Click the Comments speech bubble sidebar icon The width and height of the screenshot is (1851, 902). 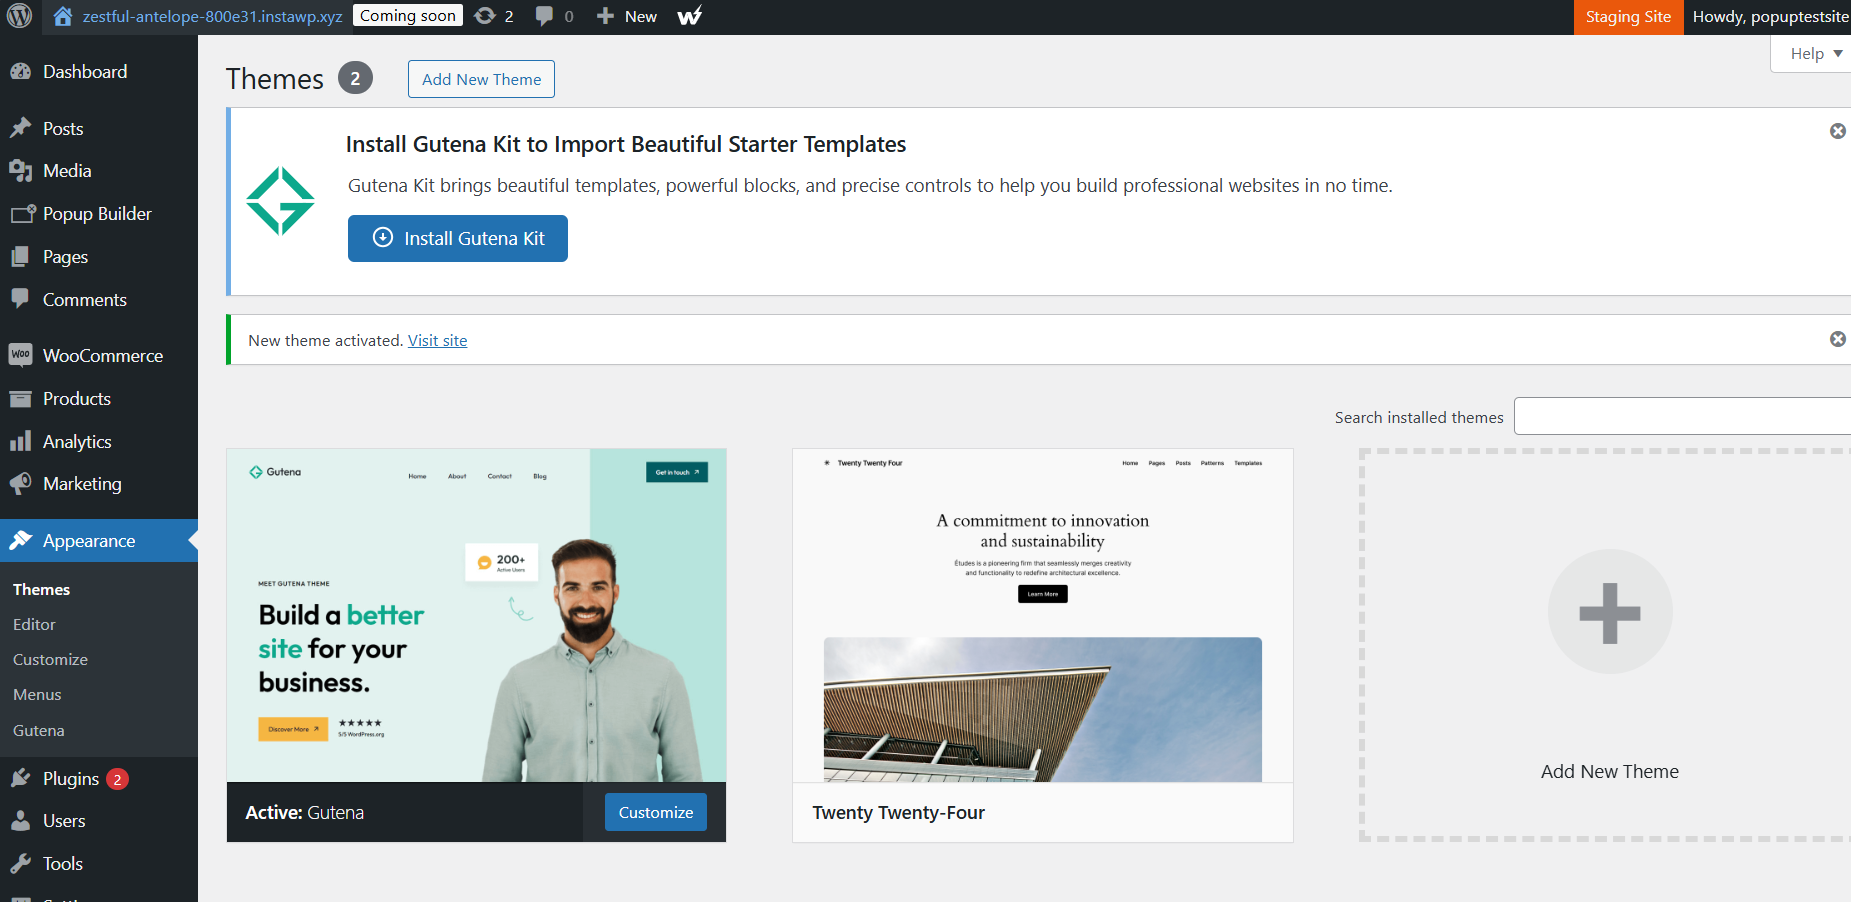coord(21,299)
